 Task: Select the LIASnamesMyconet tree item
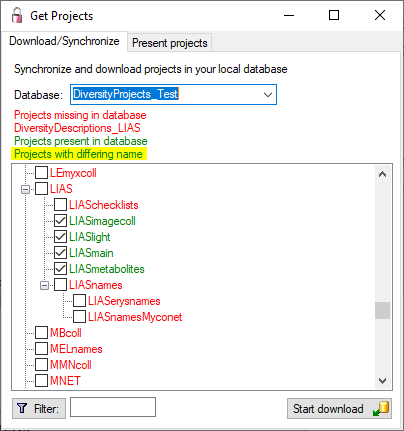point(135,317)
